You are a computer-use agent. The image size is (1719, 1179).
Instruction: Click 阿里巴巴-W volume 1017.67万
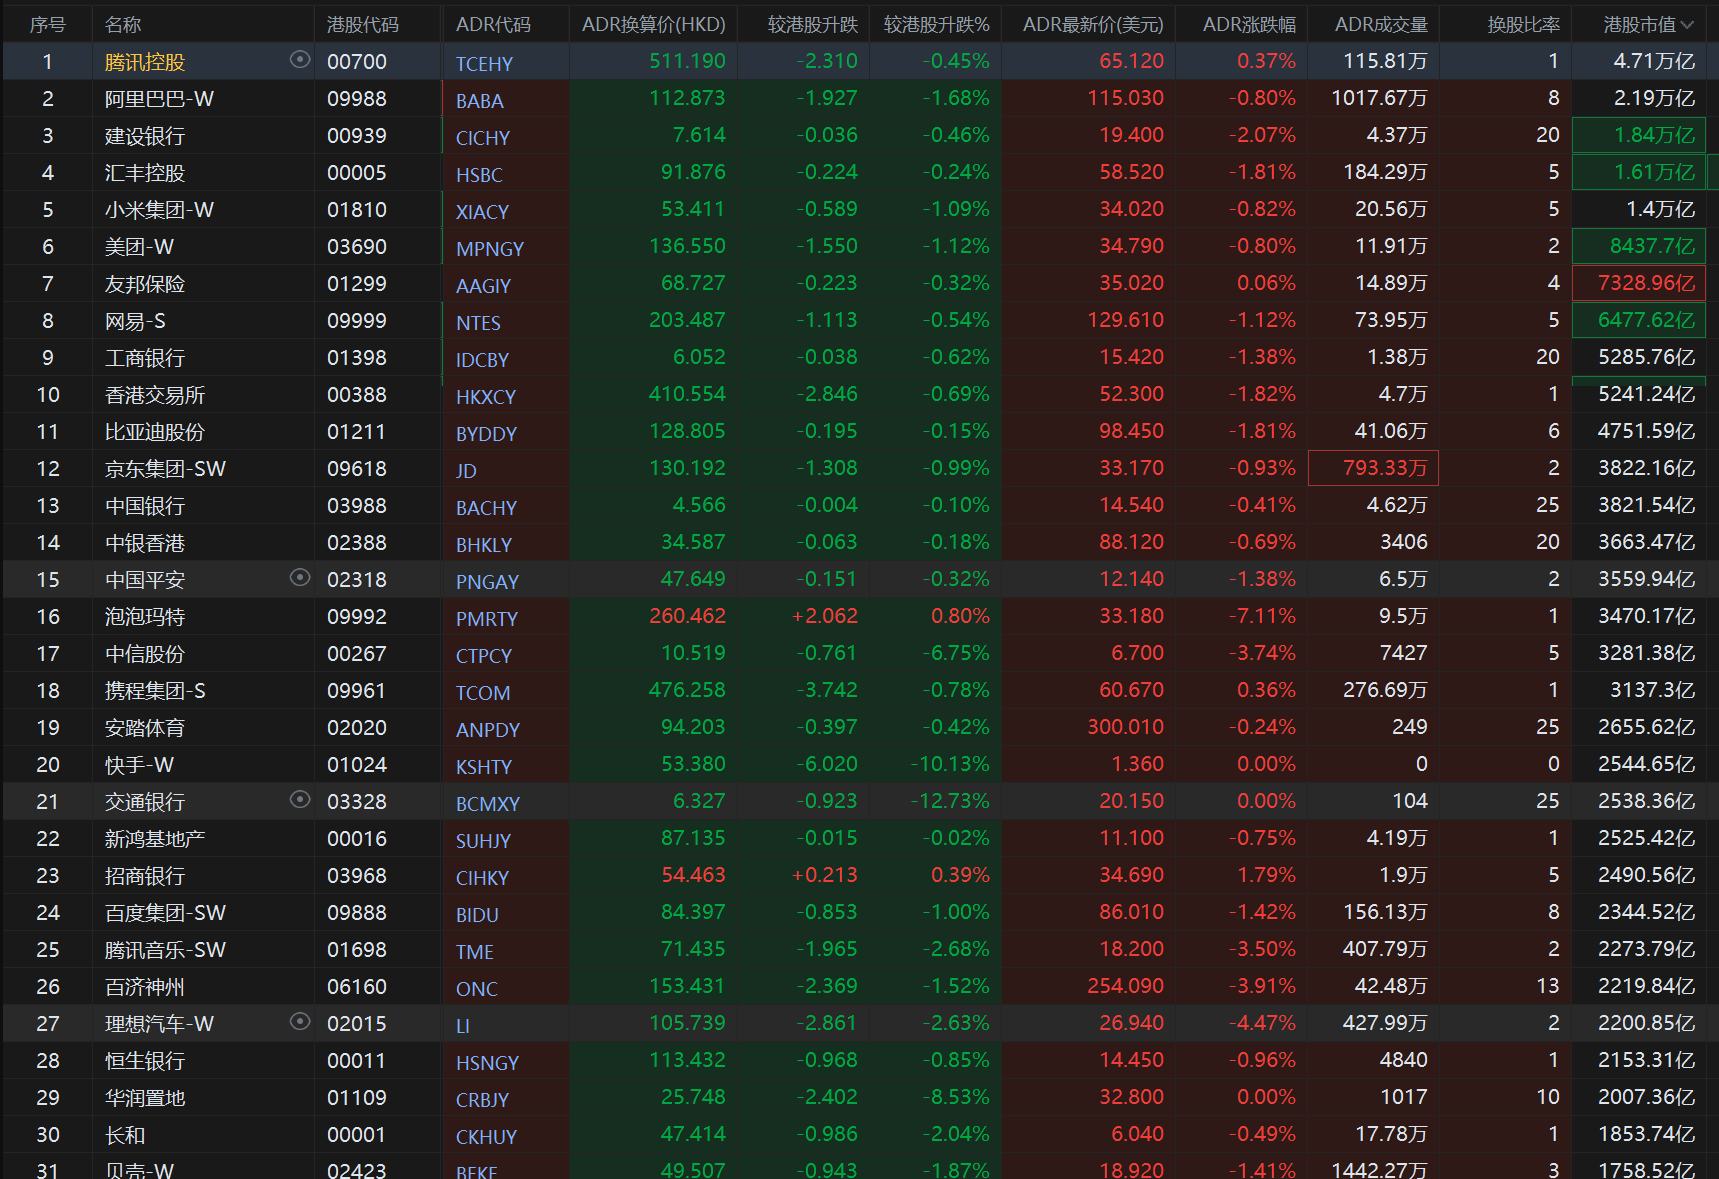coord(1379,98)
